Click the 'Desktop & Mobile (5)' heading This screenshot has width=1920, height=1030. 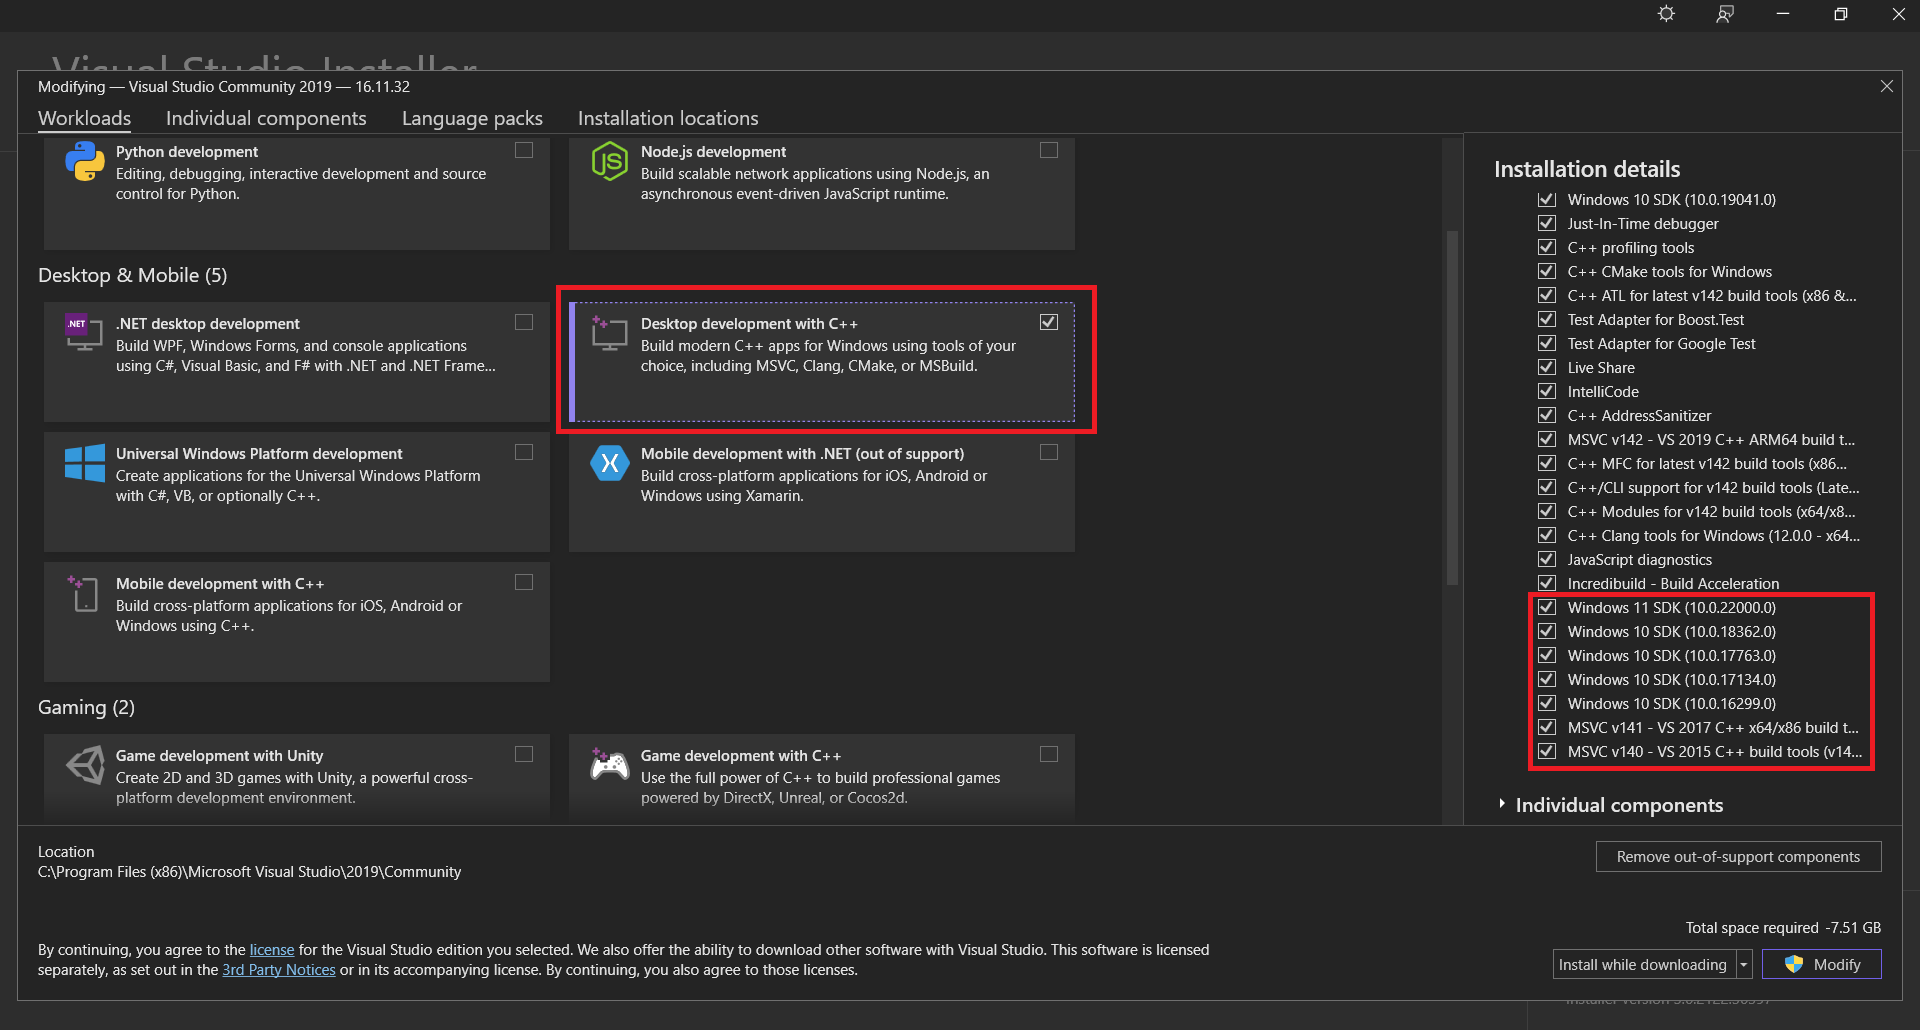click(x=133, y=275)
